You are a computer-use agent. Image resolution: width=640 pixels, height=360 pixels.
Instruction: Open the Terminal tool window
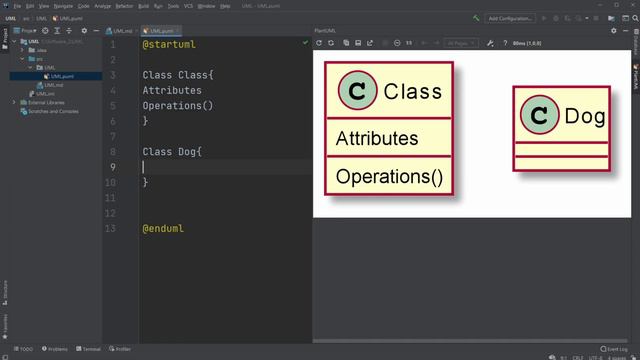(88, 349)
